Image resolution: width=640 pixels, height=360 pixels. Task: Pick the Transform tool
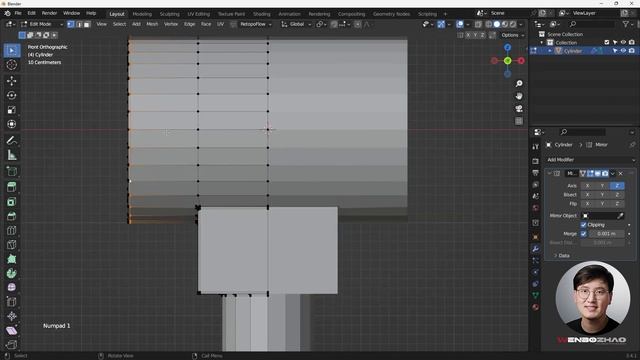[12, 124]
